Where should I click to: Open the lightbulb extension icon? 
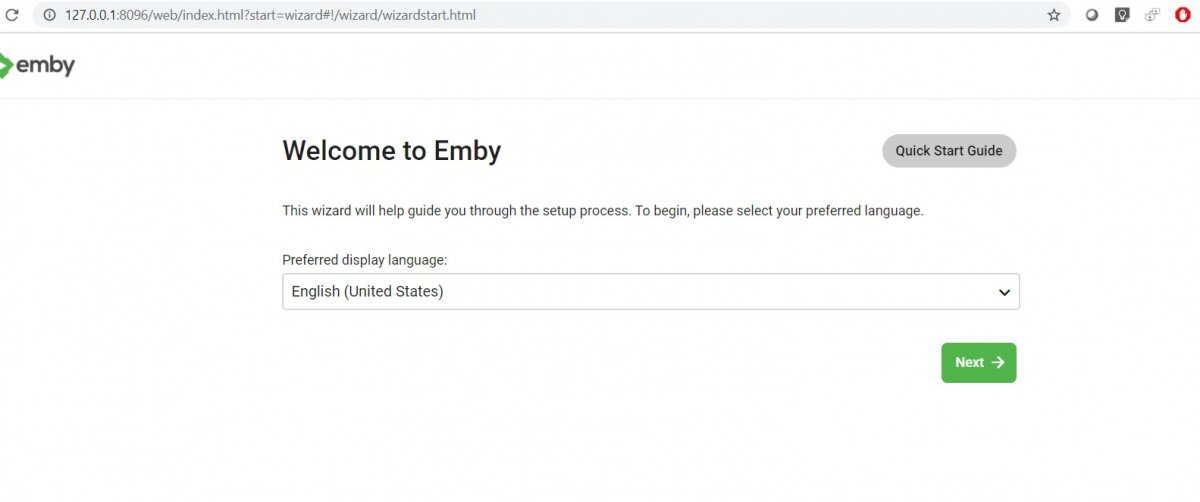click(1123, 15)
